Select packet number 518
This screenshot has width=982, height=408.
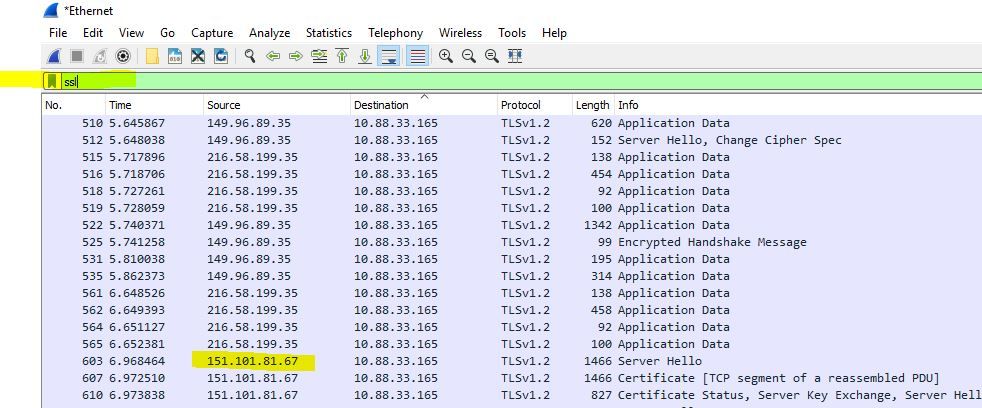[512, 191]
